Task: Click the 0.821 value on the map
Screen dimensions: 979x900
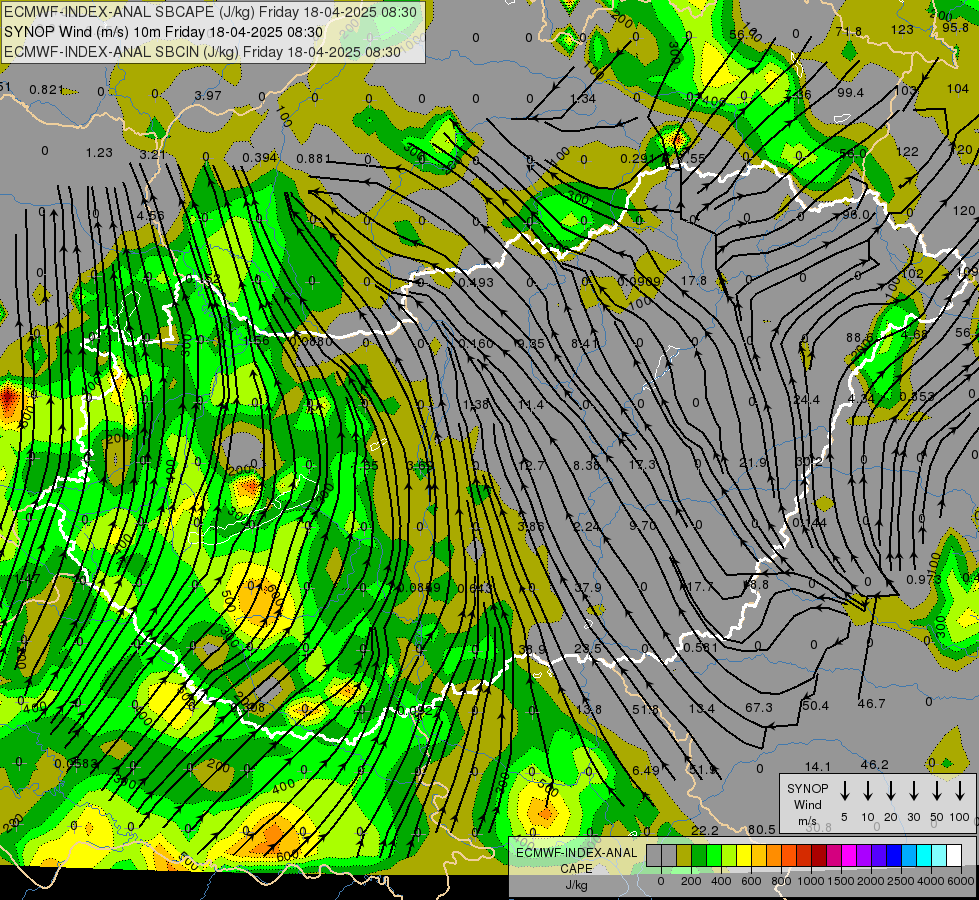Action: tap(46, 90)
